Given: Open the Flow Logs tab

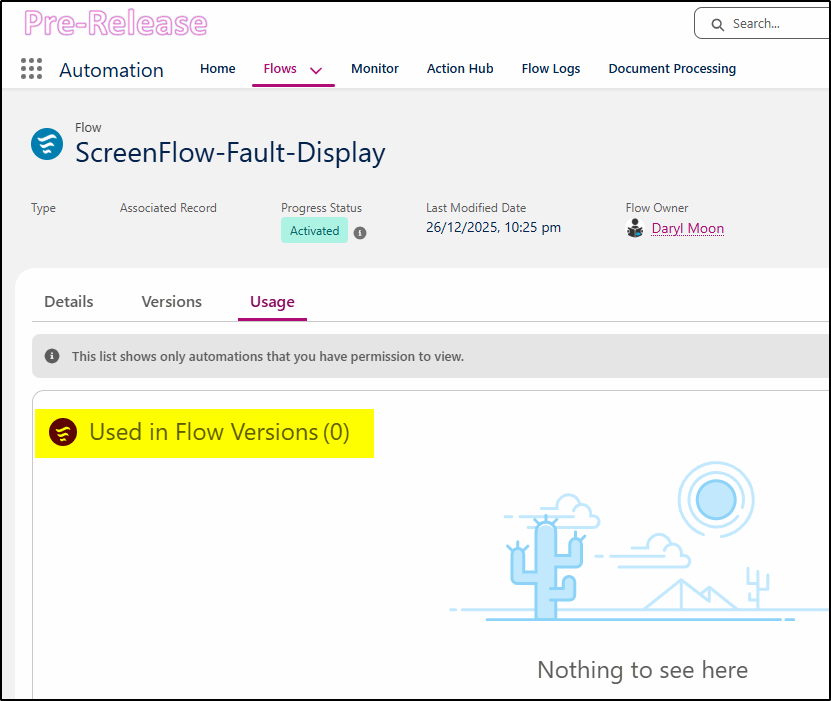Looking at the screenshot, I should pyautogui.click(x=551, y=69).
